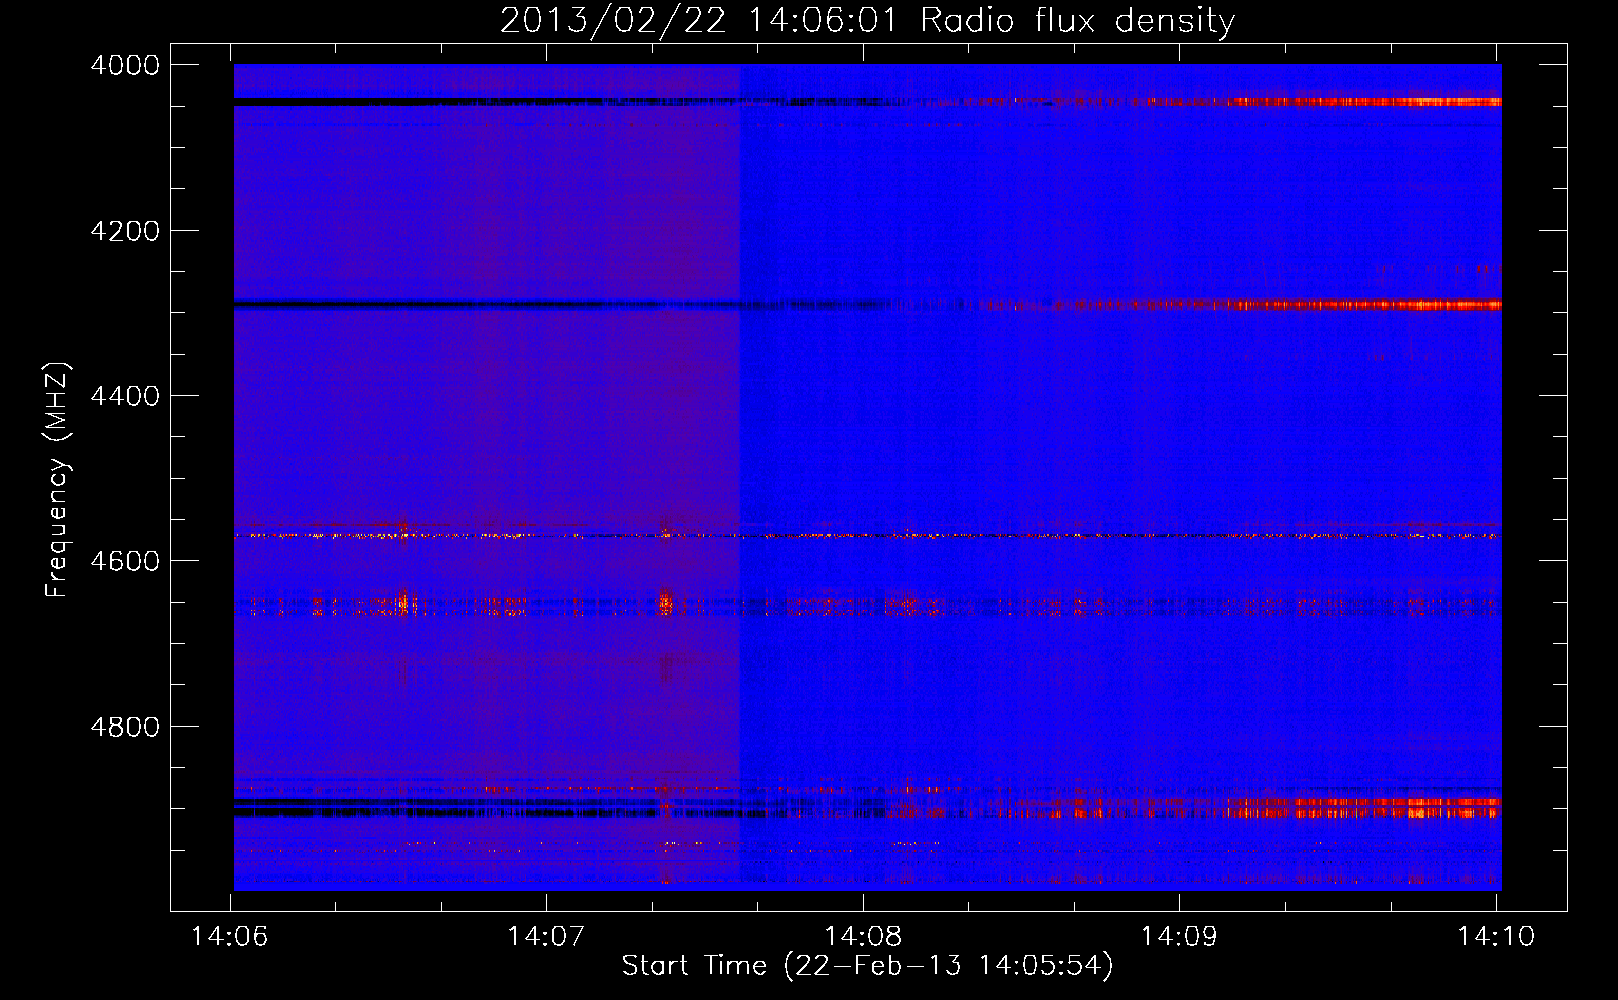This screenshot has width=1618, height=1000.
Task: Click the 14:10 time tick label
Action: [x=1496, y=936]
